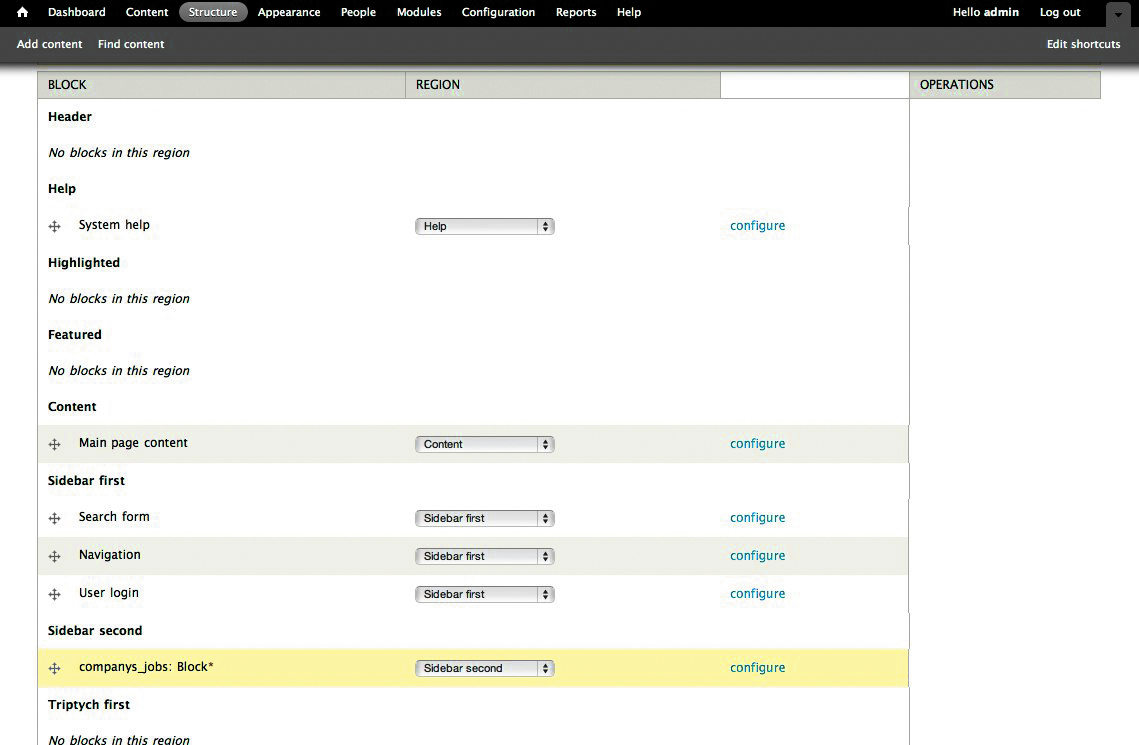Image resolution: width=1139 pixels, height=745 pixels.
Task: Grab the drag handle for User login
Action: (54, 594)
